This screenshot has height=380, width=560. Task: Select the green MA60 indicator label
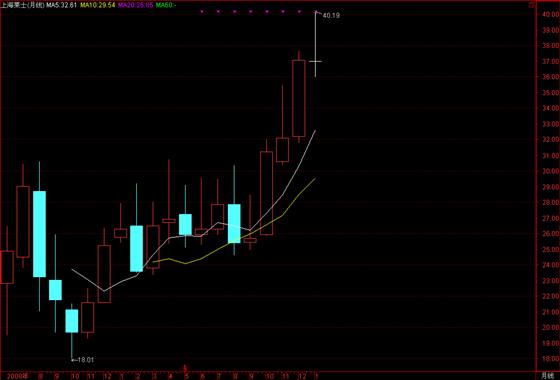(166, 5)
